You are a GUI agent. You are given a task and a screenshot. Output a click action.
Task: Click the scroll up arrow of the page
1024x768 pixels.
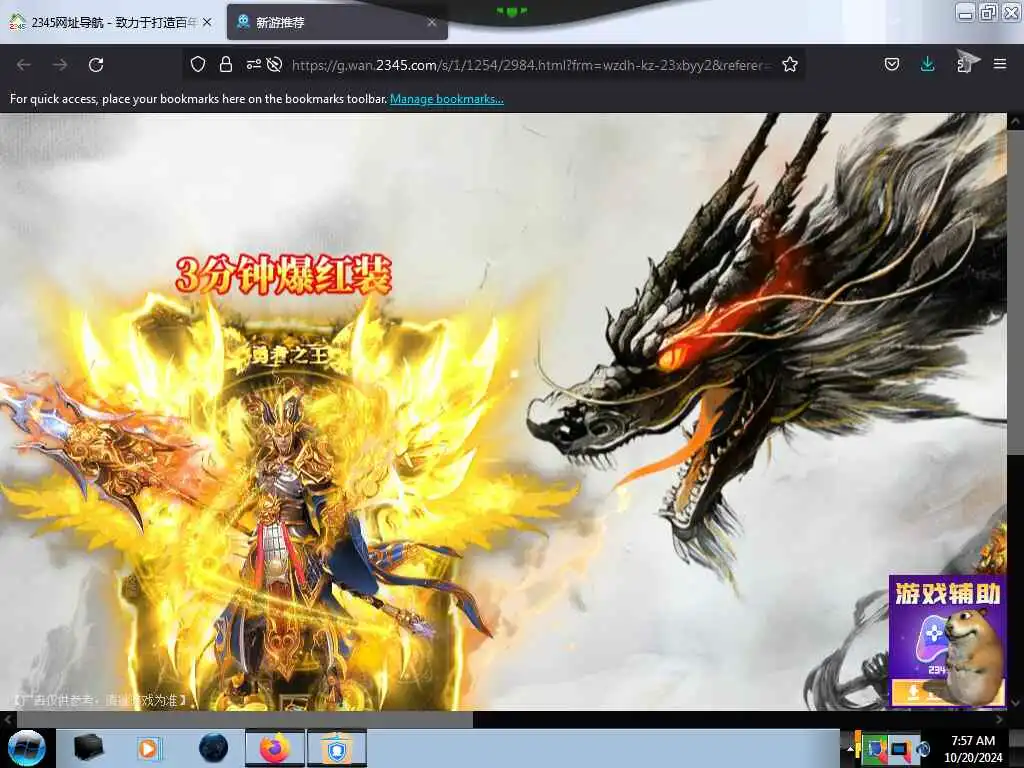[1015, 121]
